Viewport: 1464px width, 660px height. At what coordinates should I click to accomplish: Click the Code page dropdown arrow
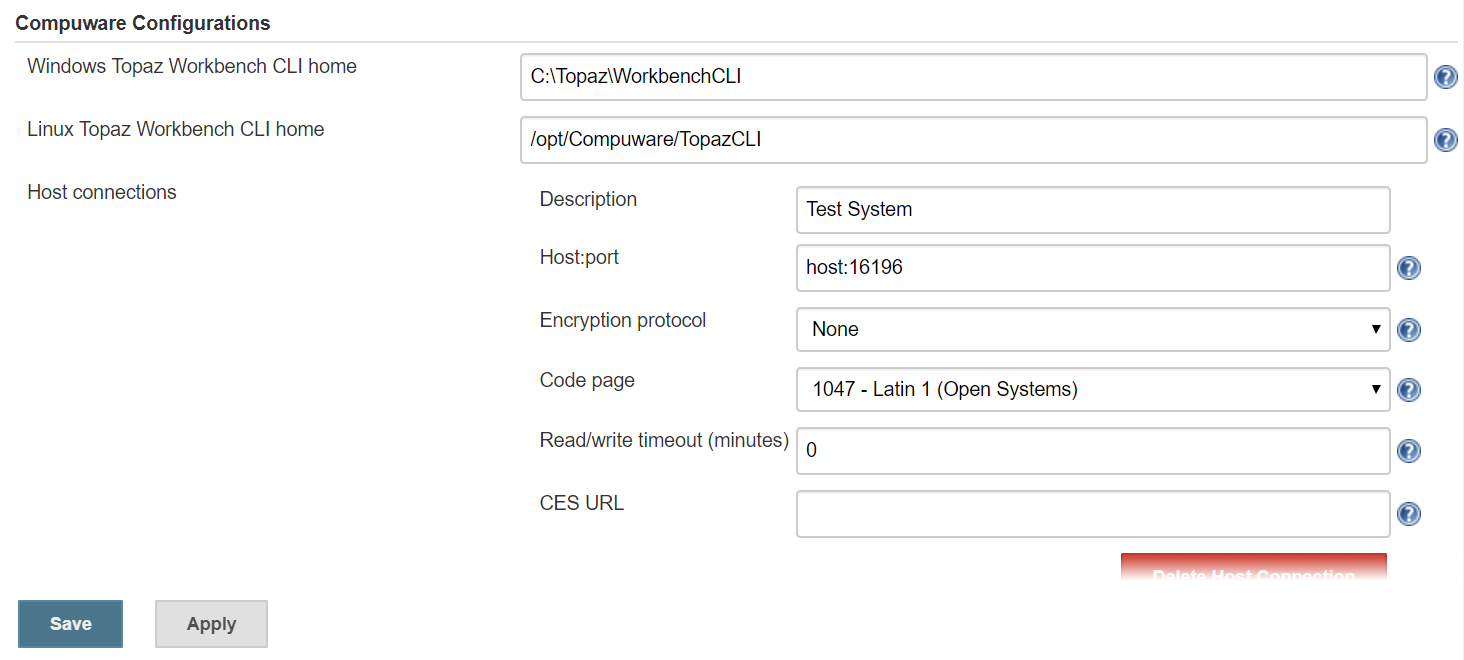[x=1376, y=389]
